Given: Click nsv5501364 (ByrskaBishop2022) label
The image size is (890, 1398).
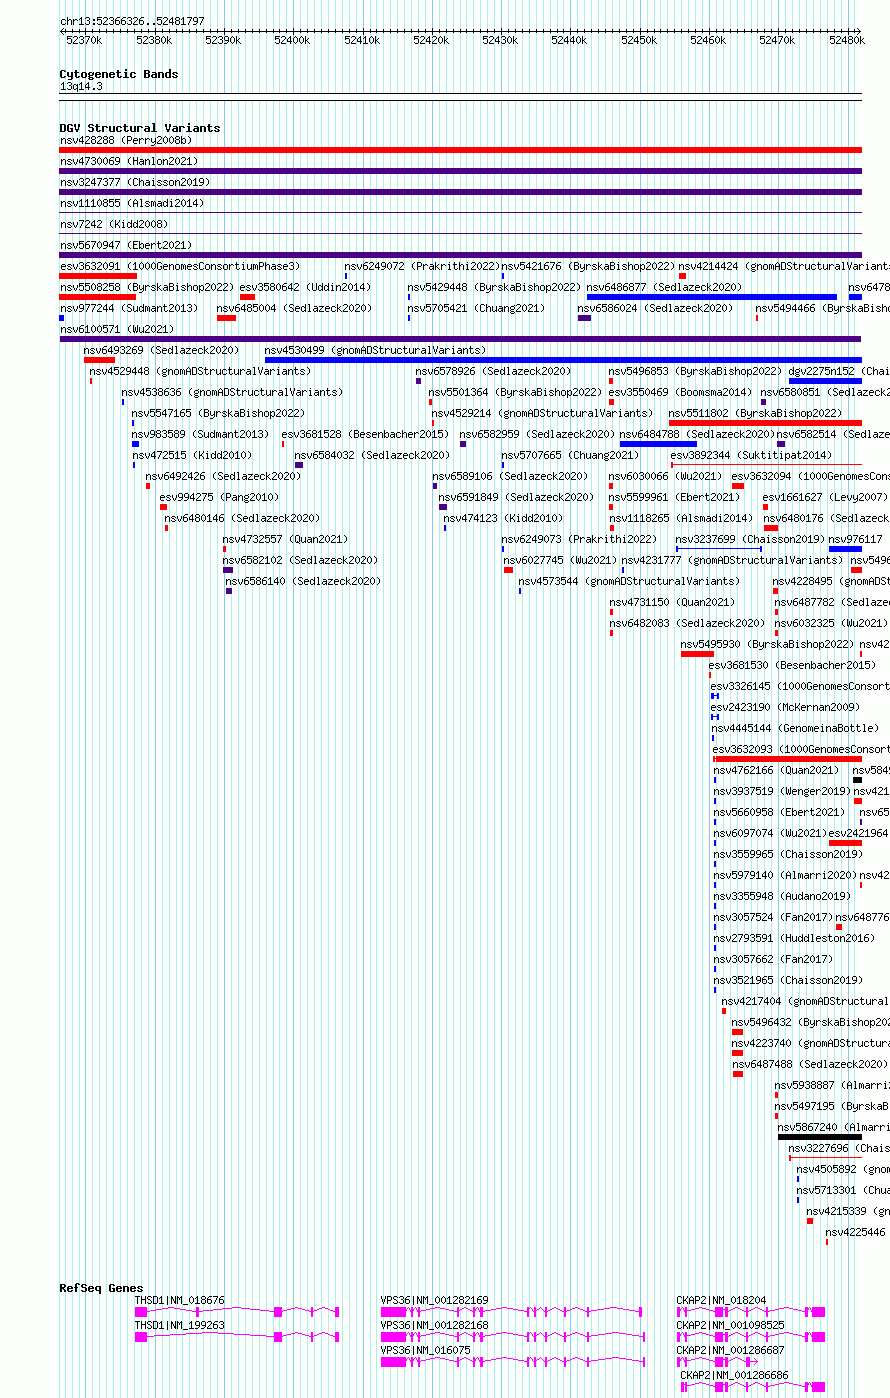Looking at the screenshot, I should [x=517, y=392].
